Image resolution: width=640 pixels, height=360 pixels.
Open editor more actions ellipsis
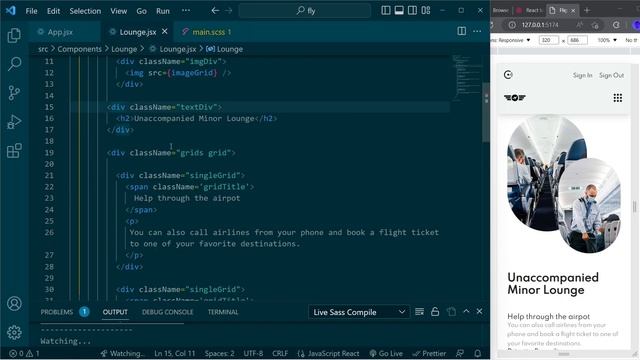pyautogui.click(x=477, y=31)
